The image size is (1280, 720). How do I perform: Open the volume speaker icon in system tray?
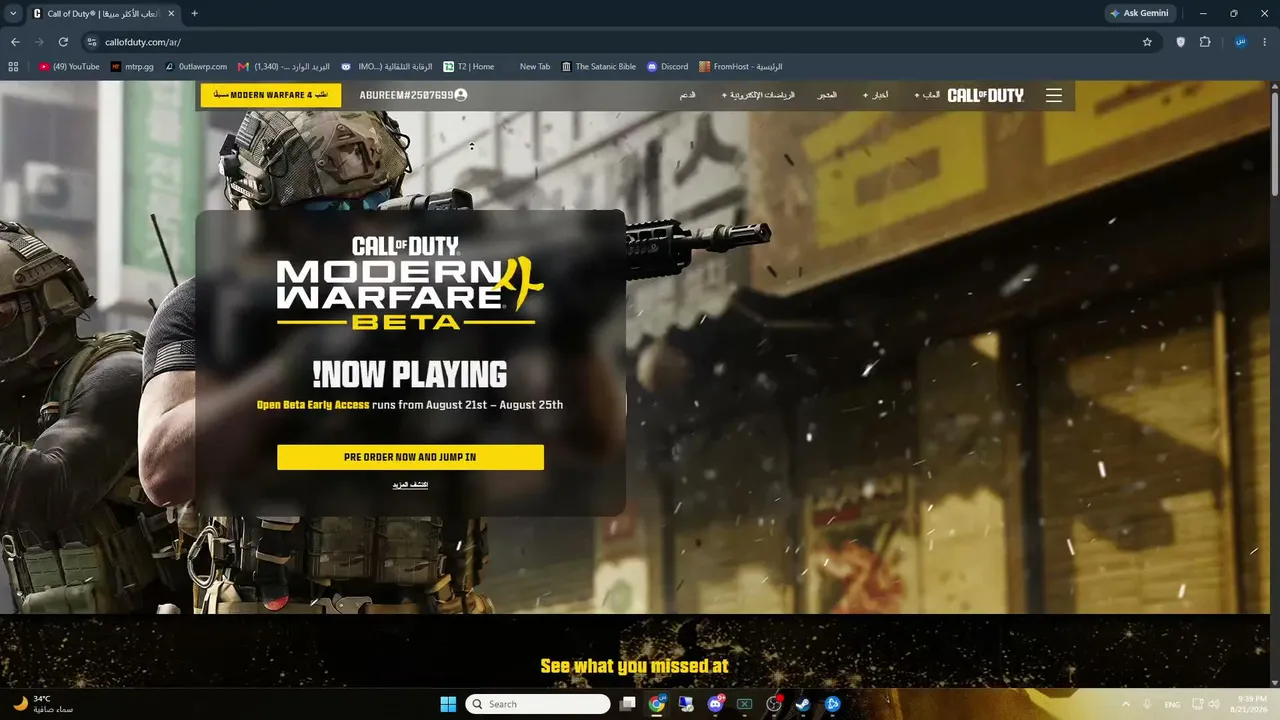[1214, 704]
